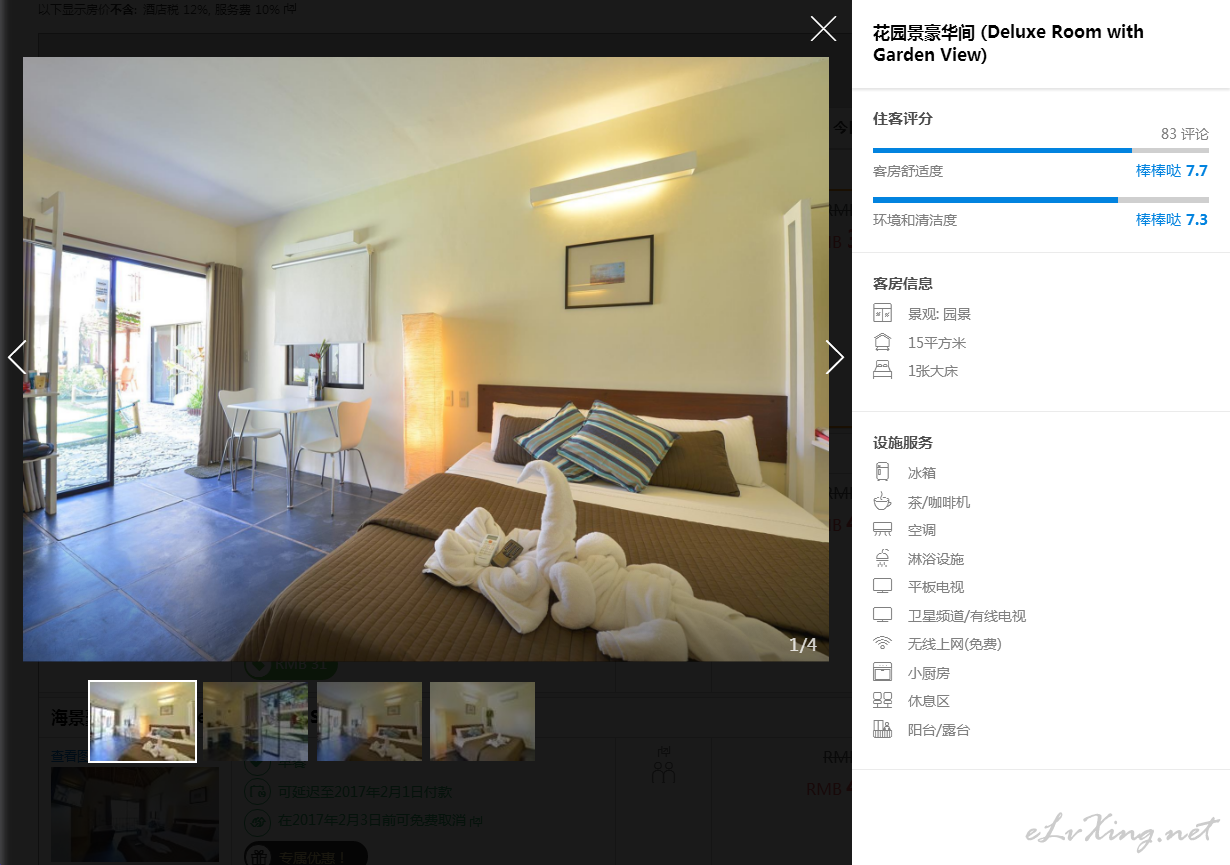Click the "1/4" photo counter

[803, 645]
